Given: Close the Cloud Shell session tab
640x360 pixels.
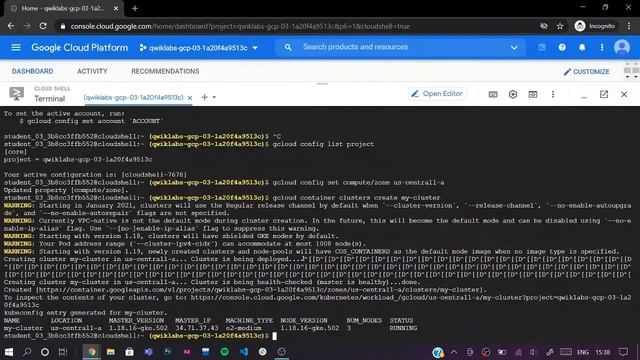Looking at the screenshot, I should click(x=190, y=98).
